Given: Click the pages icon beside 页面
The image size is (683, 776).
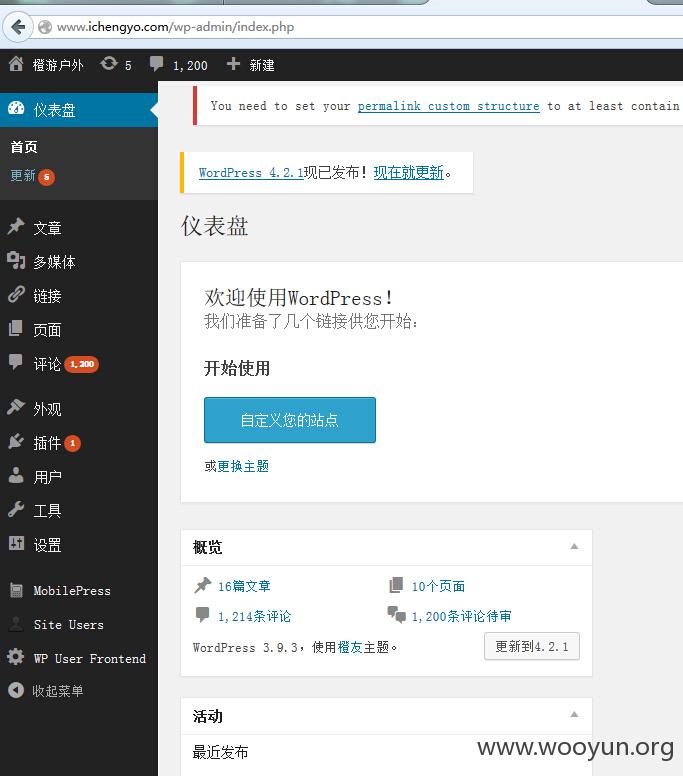Looking at the screenshot, I should point(16,328).
